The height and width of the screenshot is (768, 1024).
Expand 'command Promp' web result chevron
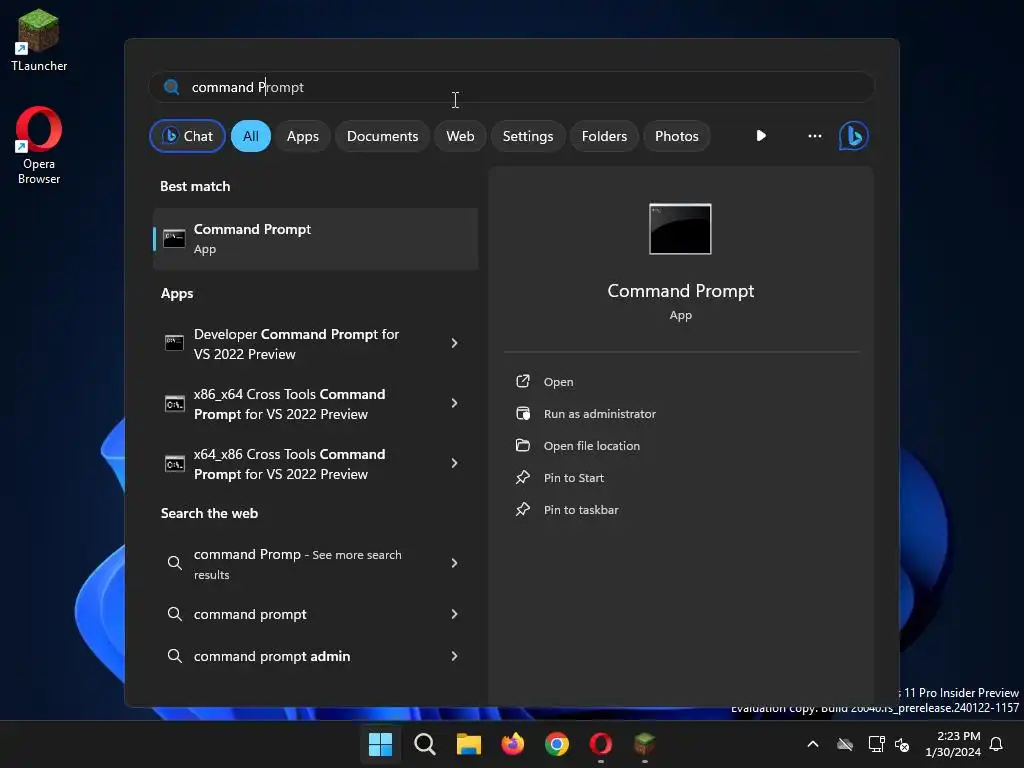click(x=455, y=563)
